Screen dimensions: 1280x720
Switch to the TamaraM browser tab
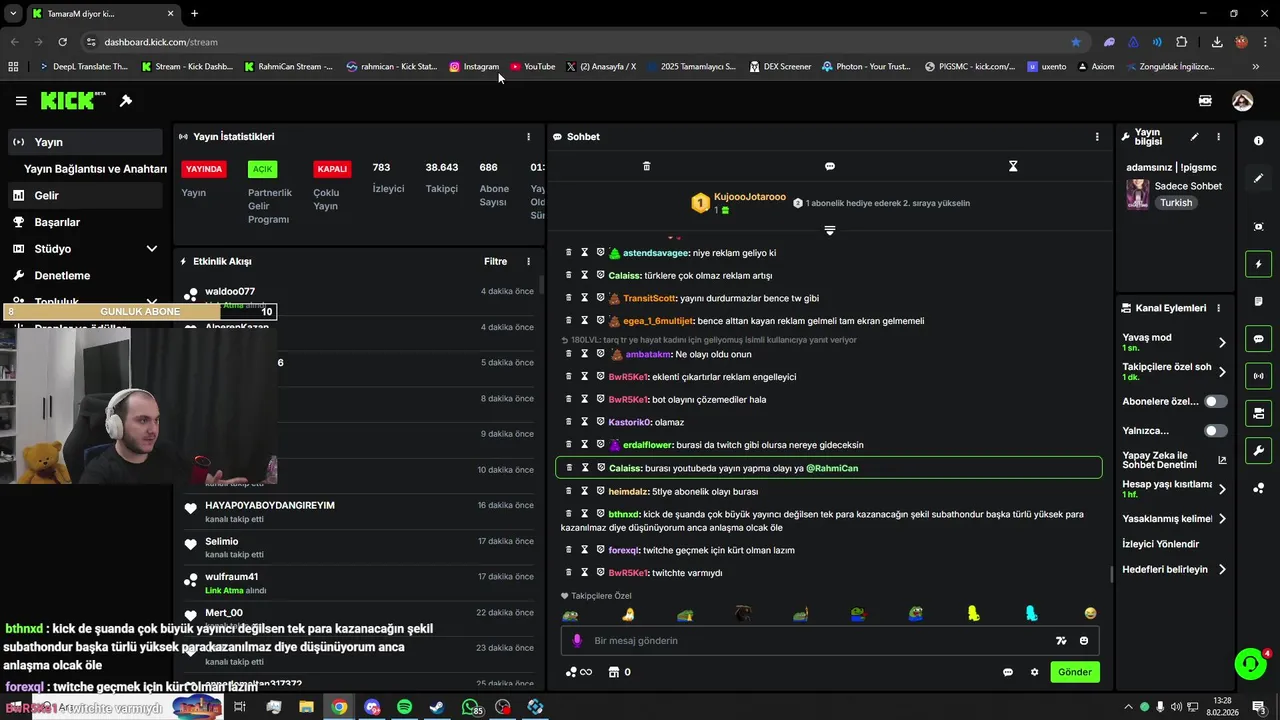102,14
